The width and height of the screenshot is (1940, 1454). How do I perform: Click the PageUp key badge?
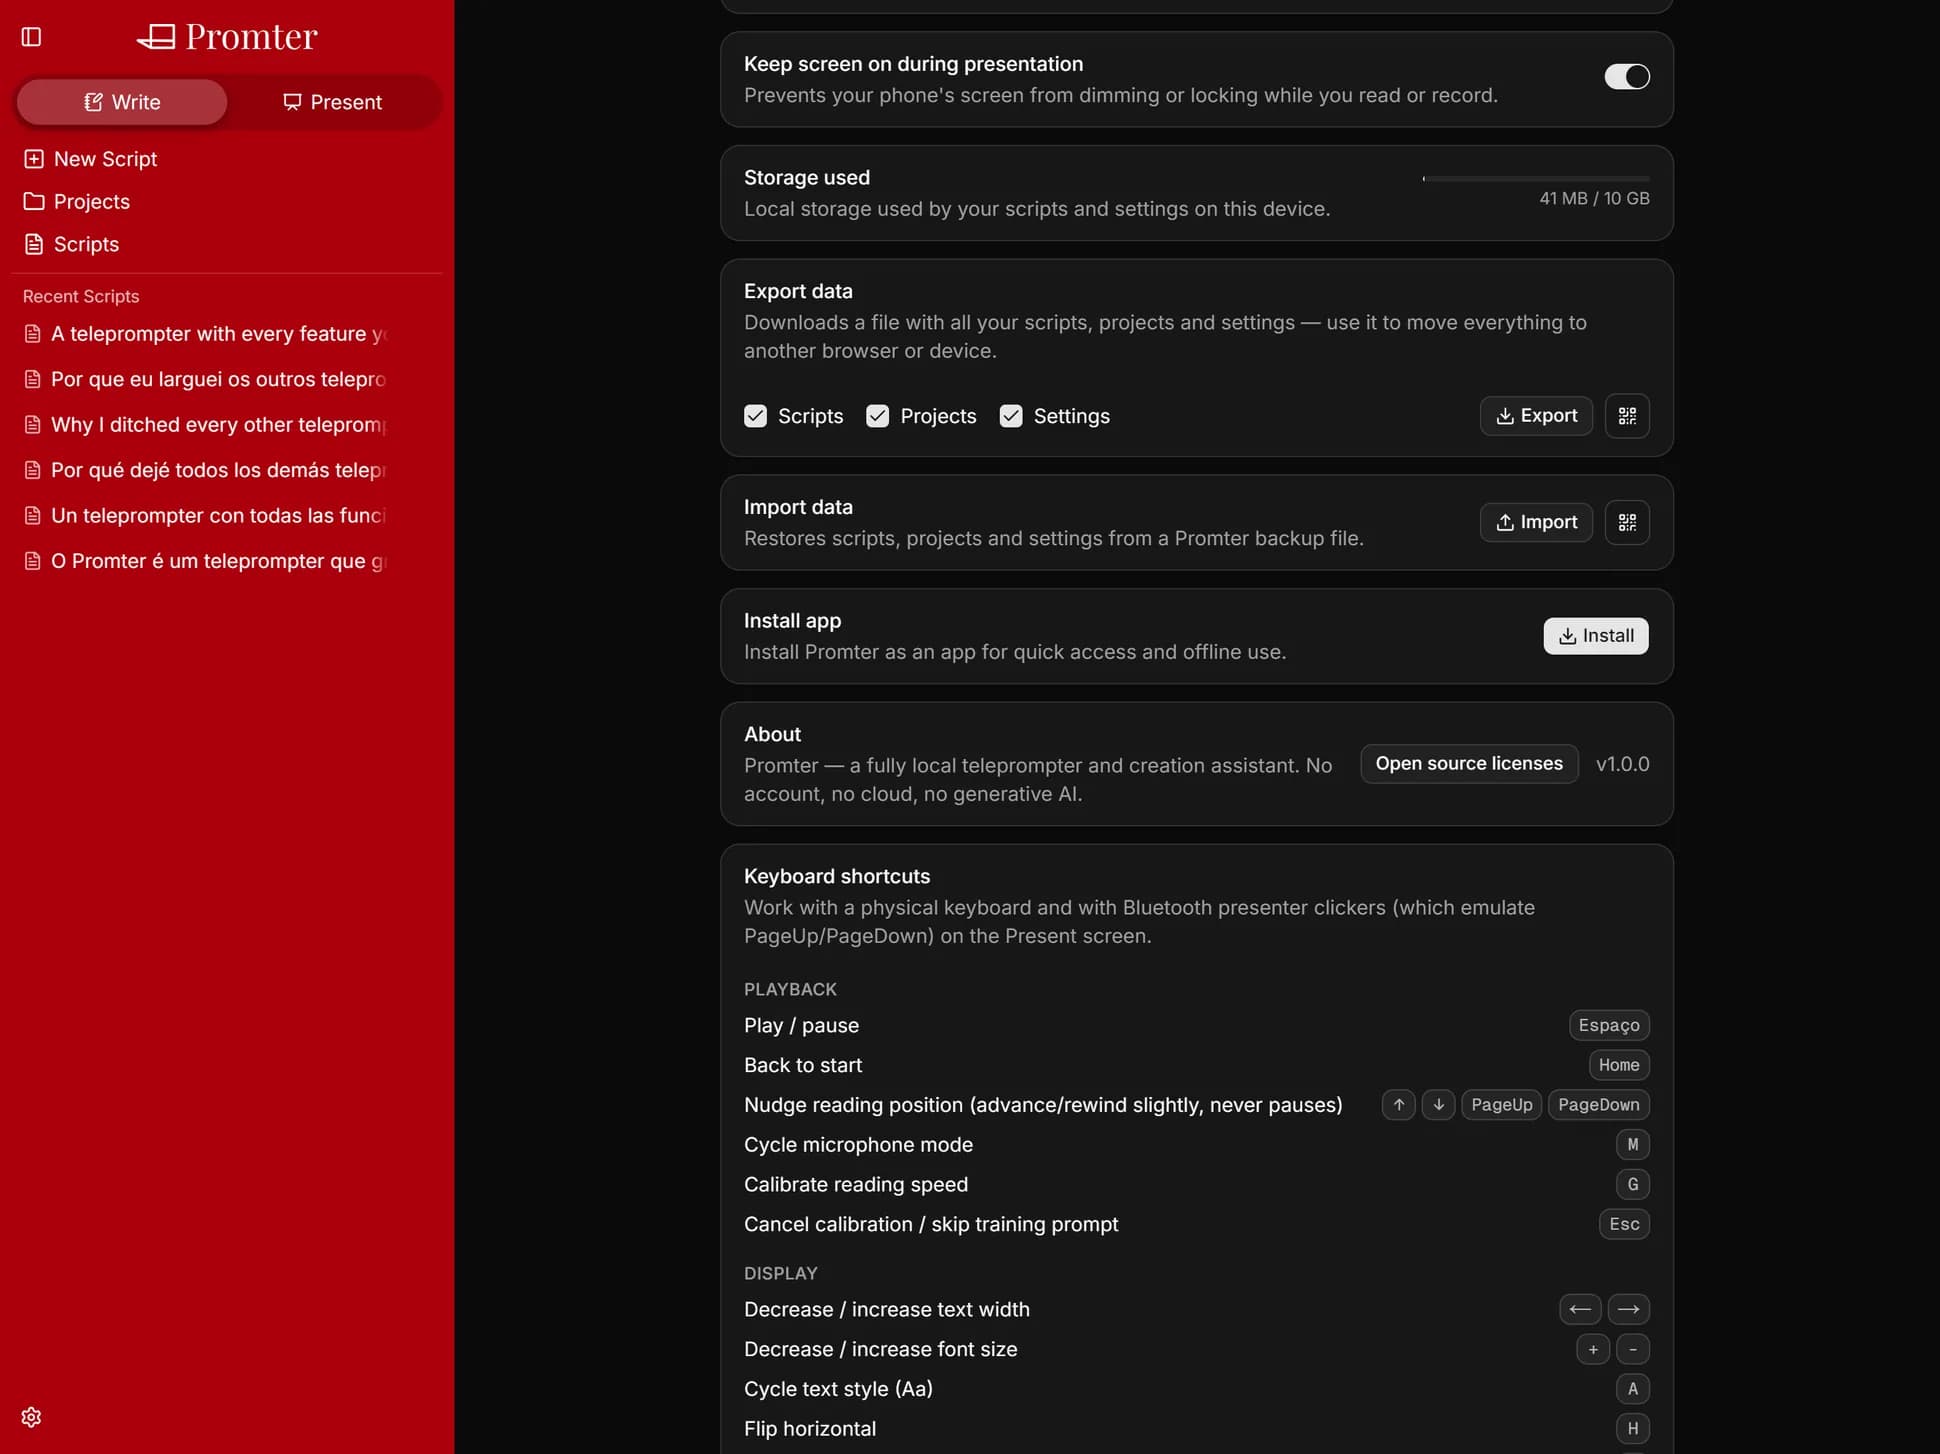tap(1501, 1105)
